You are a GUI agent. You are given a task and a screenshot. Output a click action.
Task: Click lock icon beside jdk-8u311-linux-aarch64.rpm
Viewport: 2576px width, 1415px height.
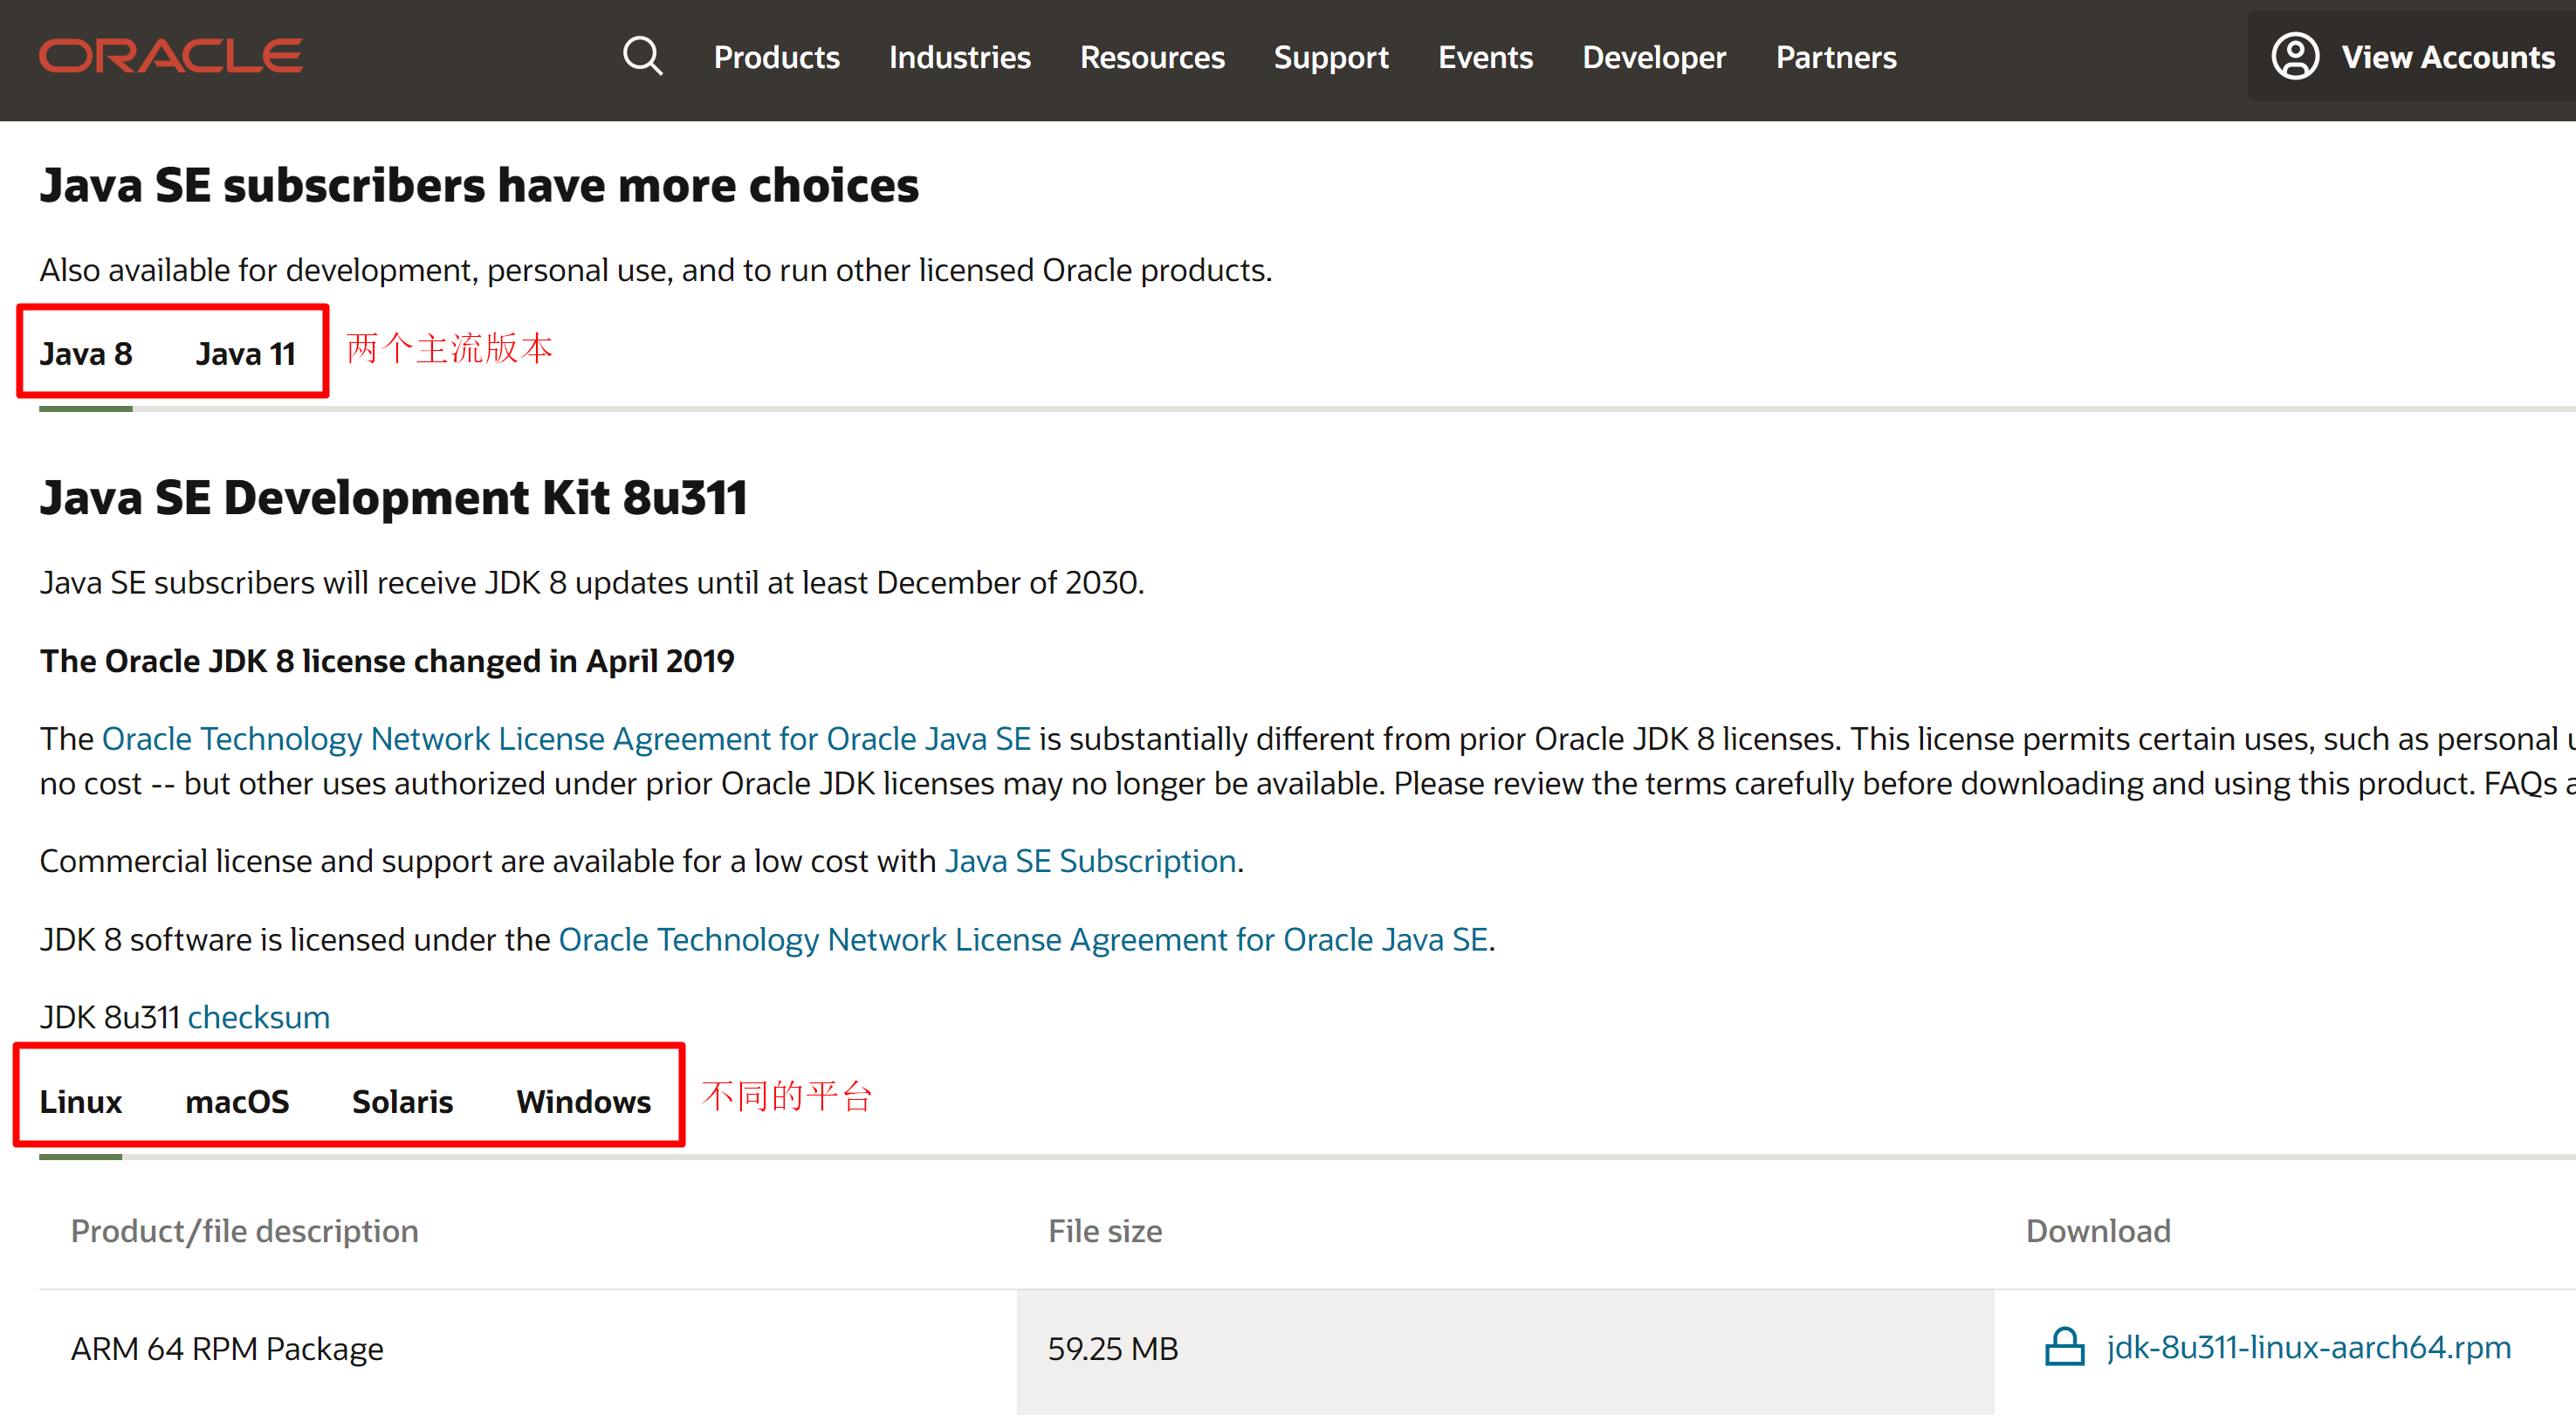[2064, 1347]
